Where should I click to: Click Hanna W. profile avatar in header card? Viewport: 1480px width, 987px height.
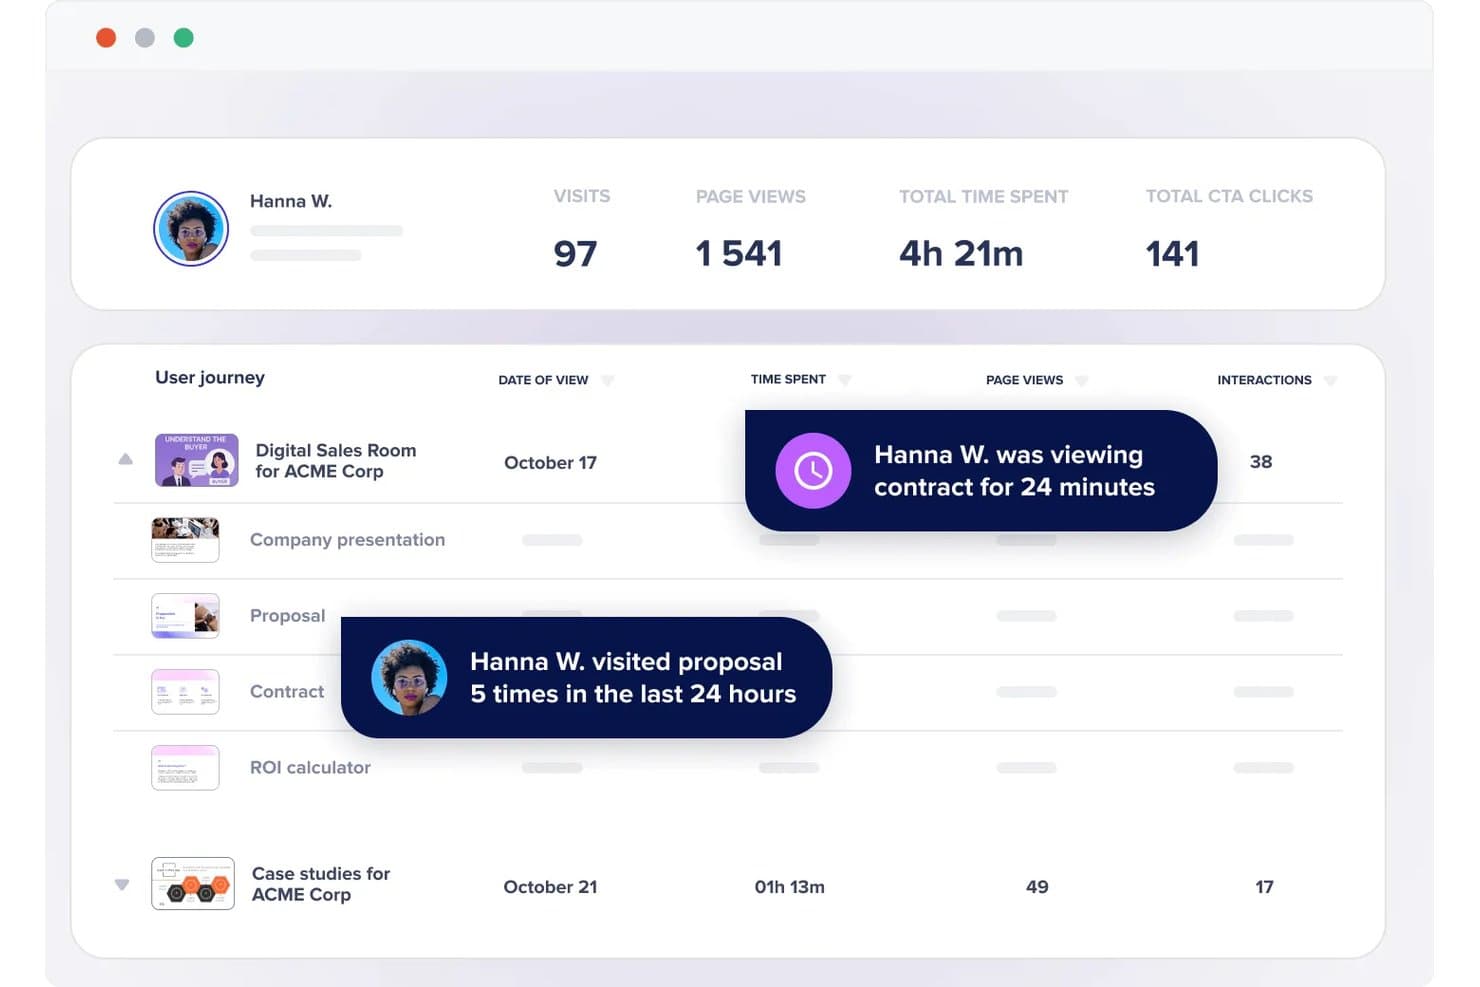tap(191, 229)
